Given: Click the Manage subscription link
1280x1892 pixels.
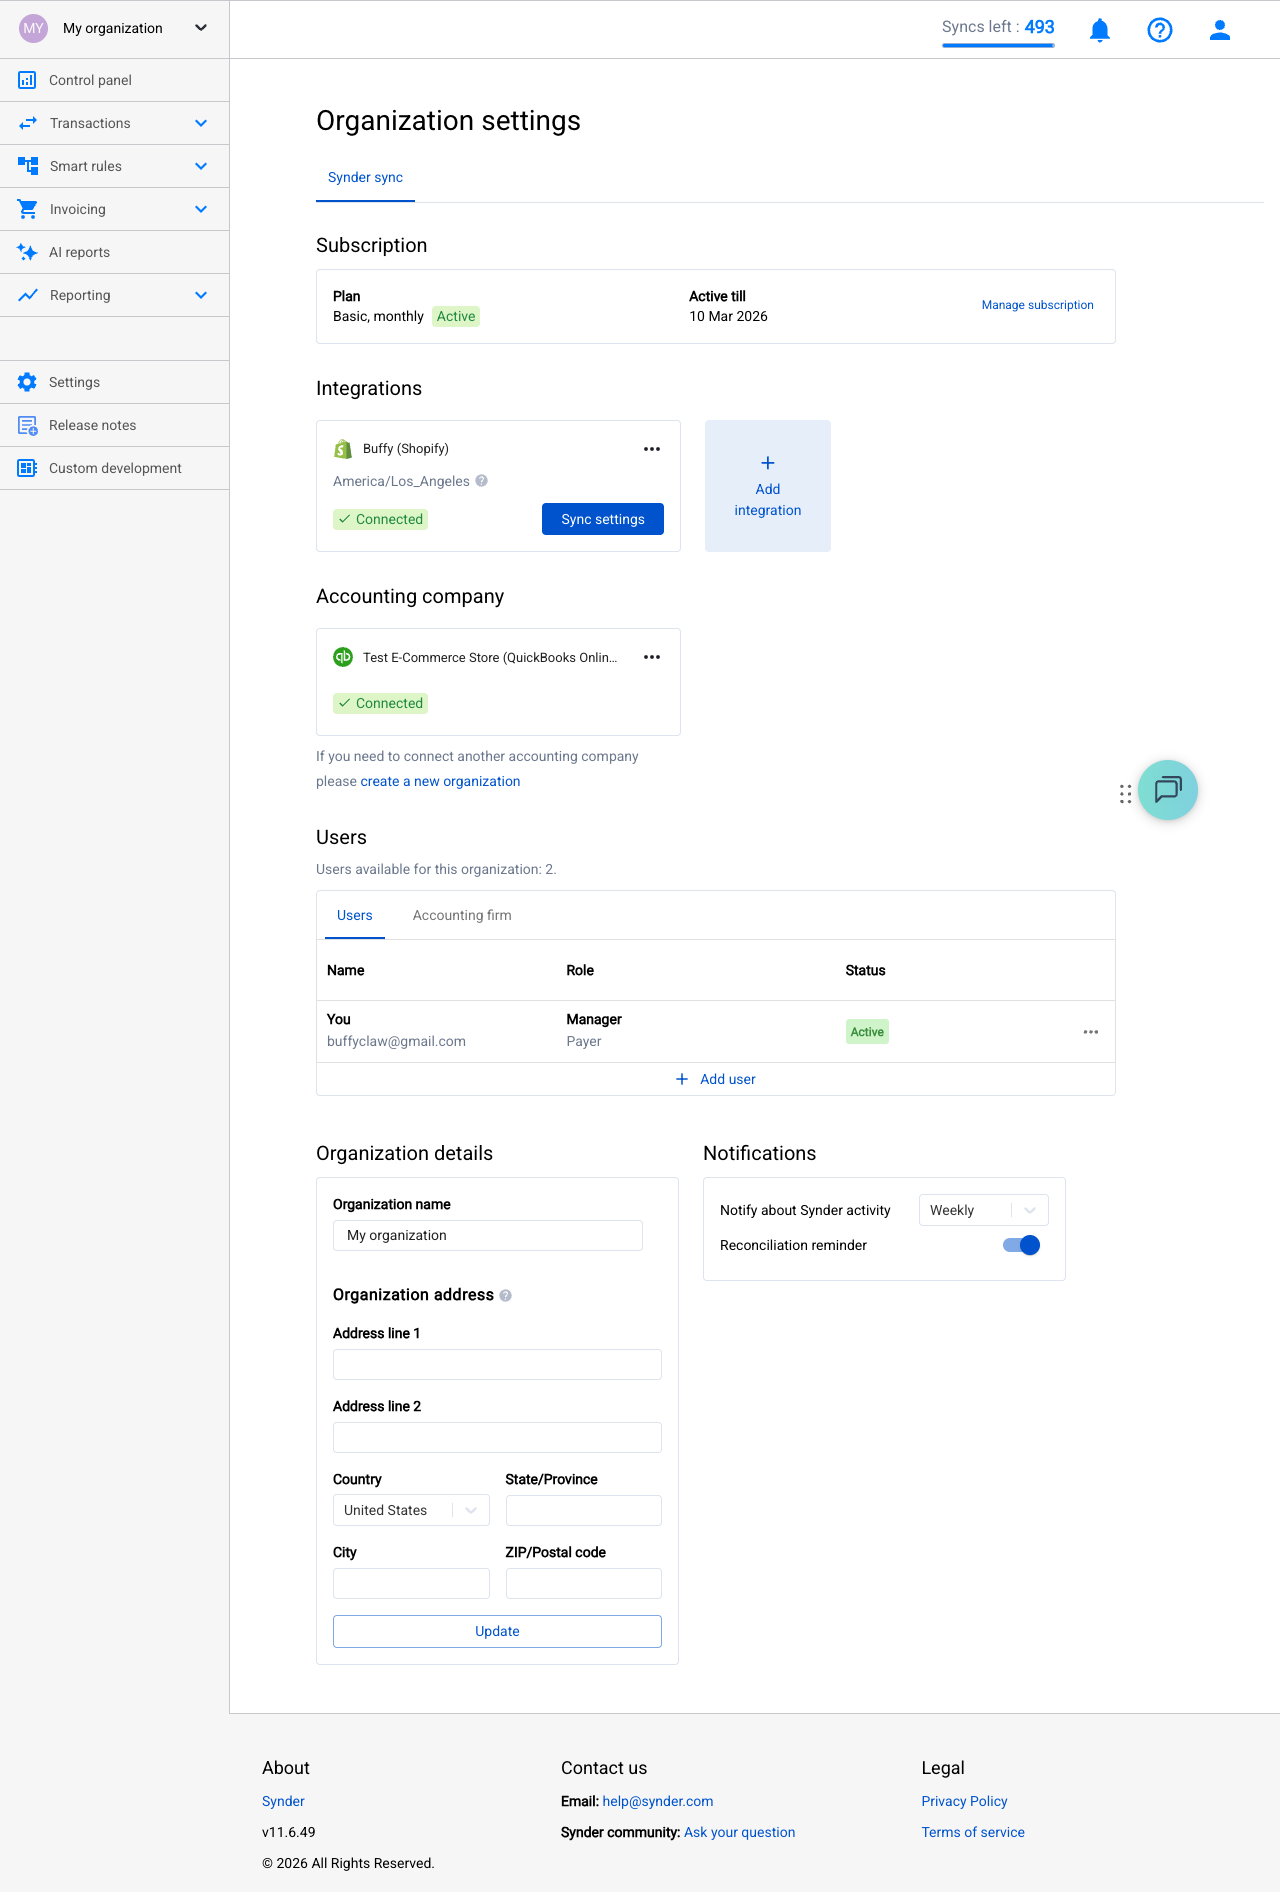Looking at the screenshot, I should [1037, 305].
